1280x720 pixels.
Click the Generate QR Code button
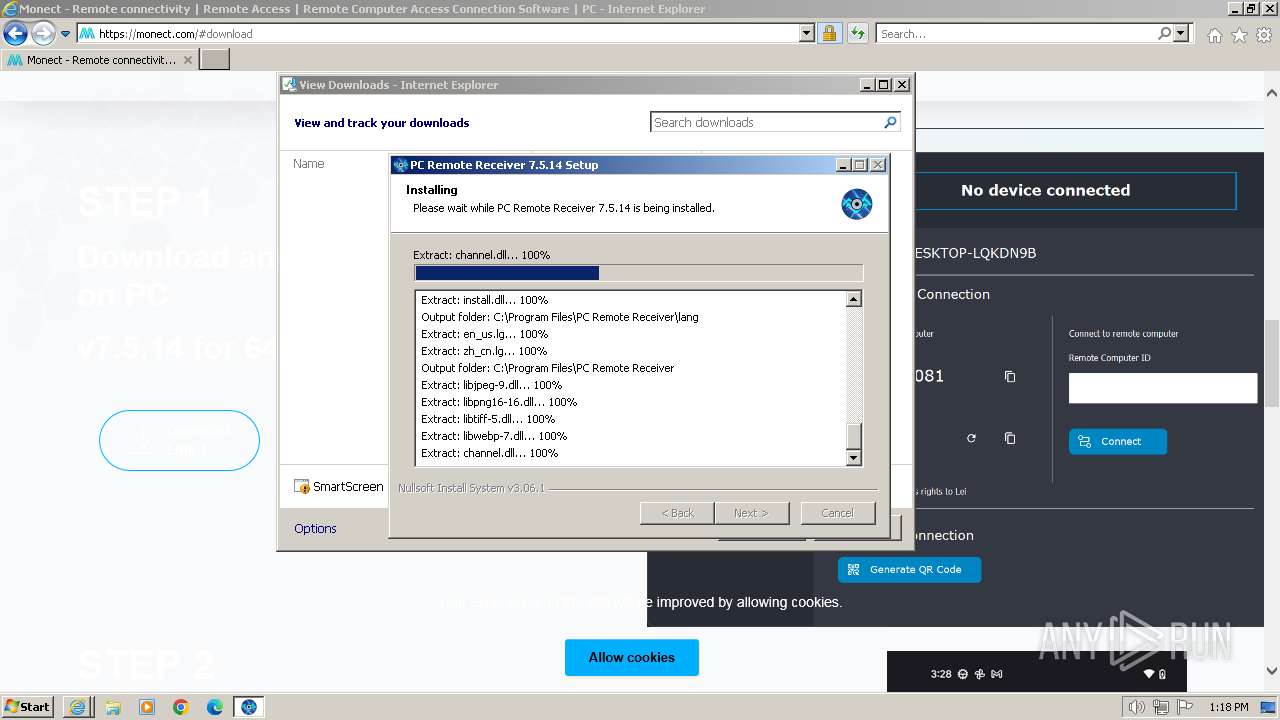909,569
